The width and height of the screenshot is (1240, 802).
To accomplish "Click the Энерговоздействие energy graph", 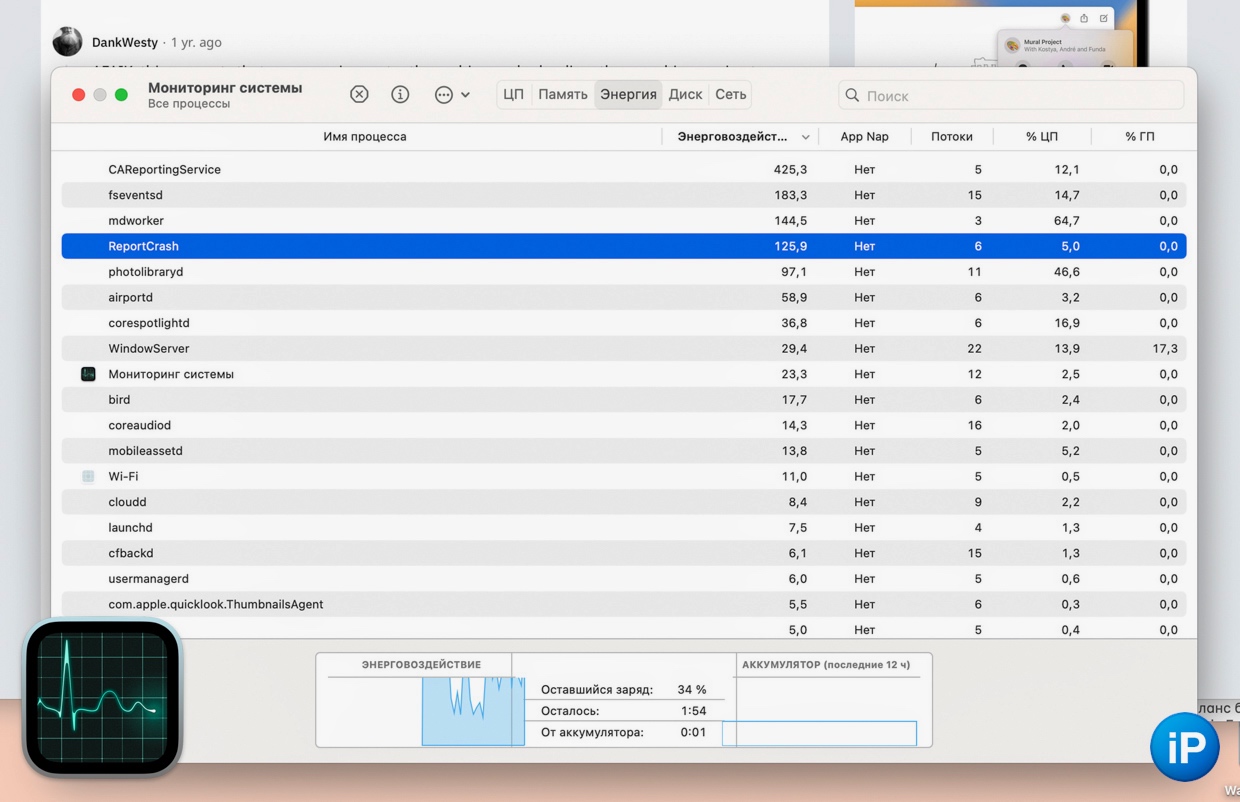I will [x=472, y=711].
